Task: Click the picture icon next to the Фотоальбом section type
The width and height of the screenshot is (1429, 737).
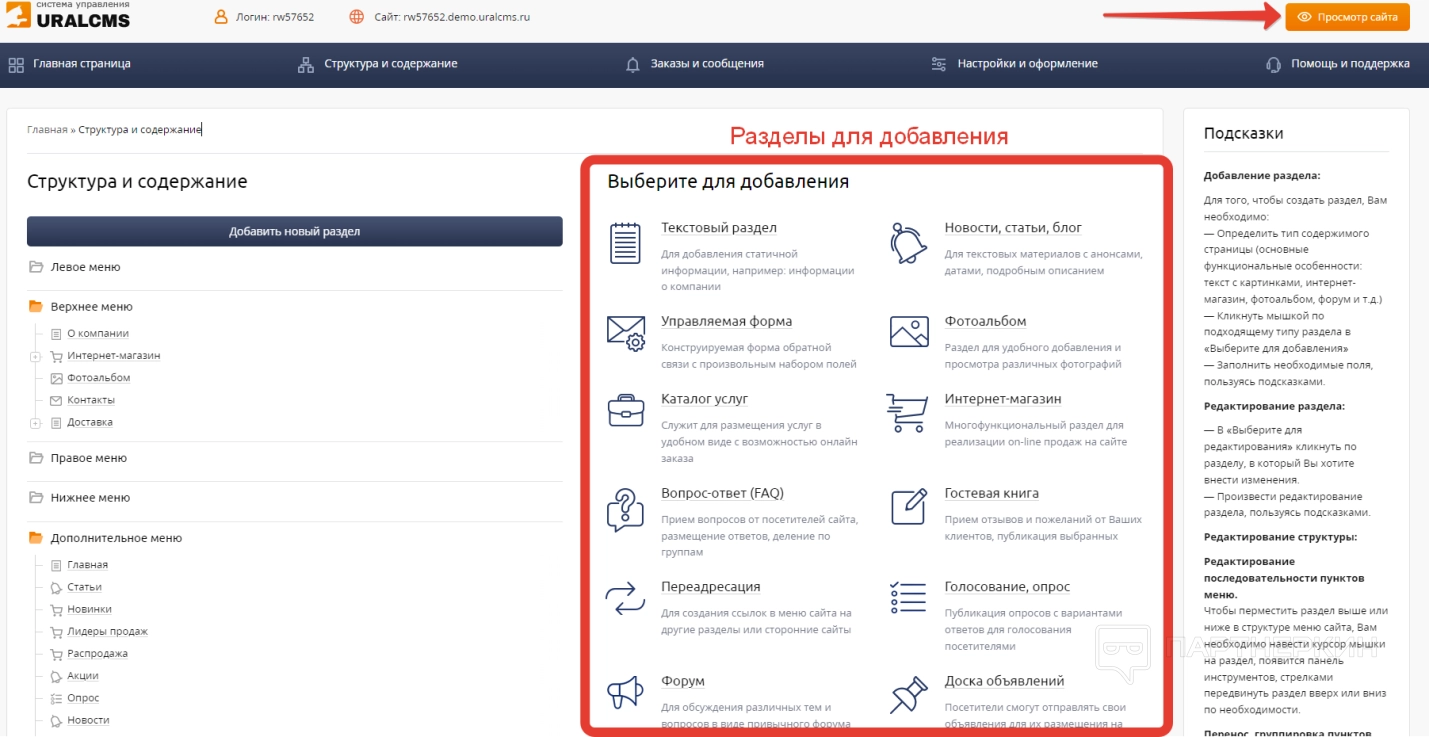Action: tap(909, 332)
